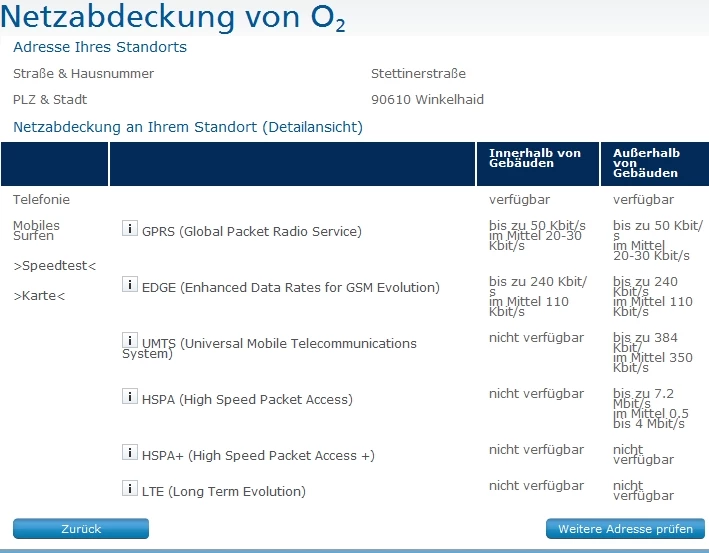Click UMTS (Universal Mobile Telecommunications System) text

[x=269, y=348]
